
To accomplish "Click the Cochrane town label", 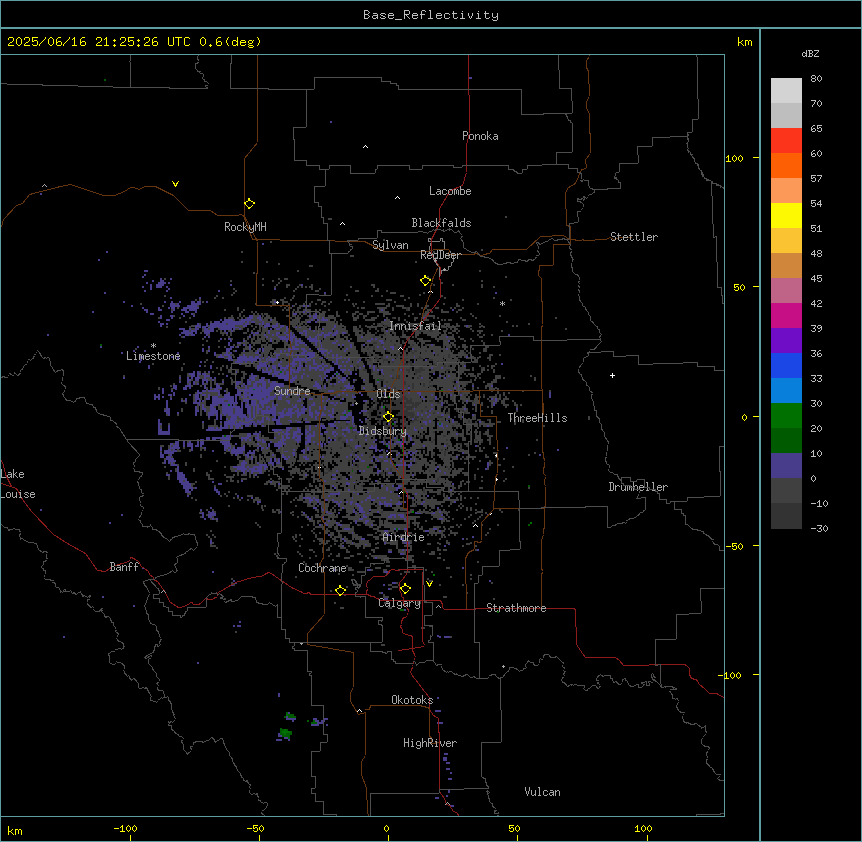I will pyautogui.click(x=322, y=568).
